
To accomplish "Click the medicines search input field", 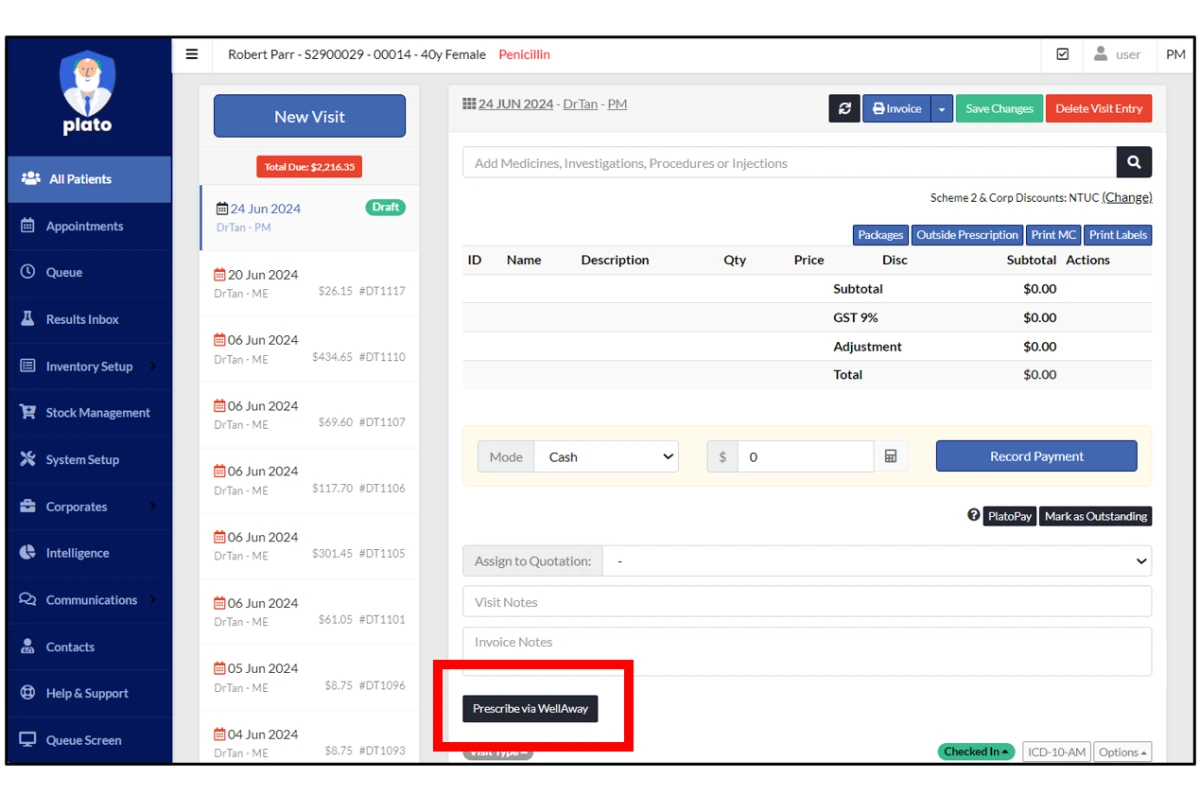I will pos(789,162).
